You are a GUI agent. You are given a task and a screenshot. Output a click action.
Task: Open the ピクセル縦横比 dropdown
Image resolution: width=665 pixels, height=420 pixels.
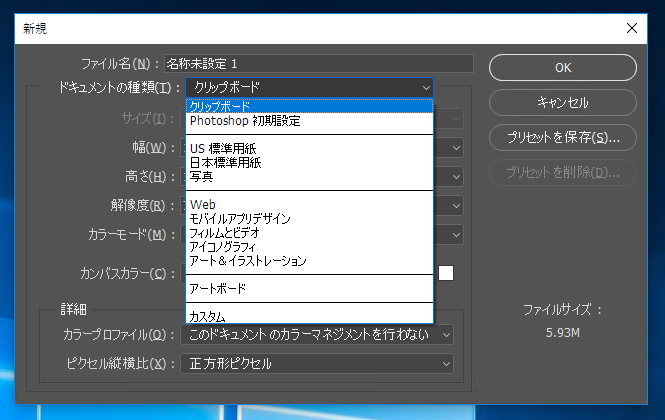tap(317, 364)
